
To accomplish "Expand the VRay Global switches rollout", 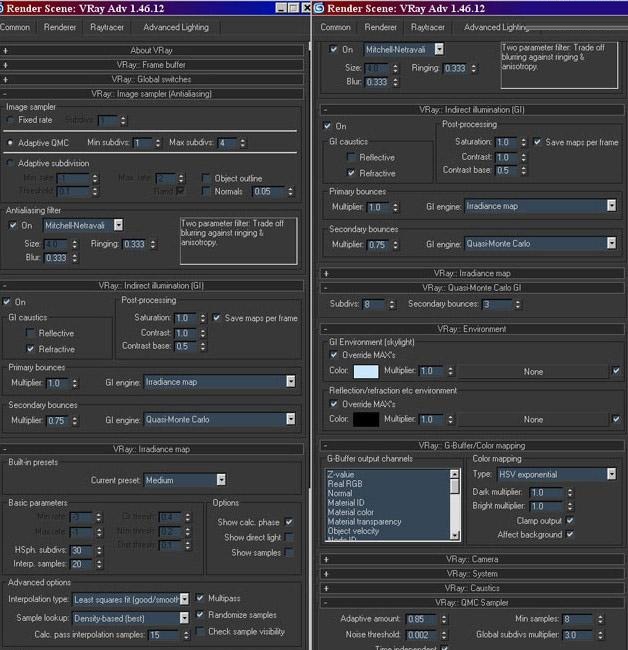I will (152, 79).
